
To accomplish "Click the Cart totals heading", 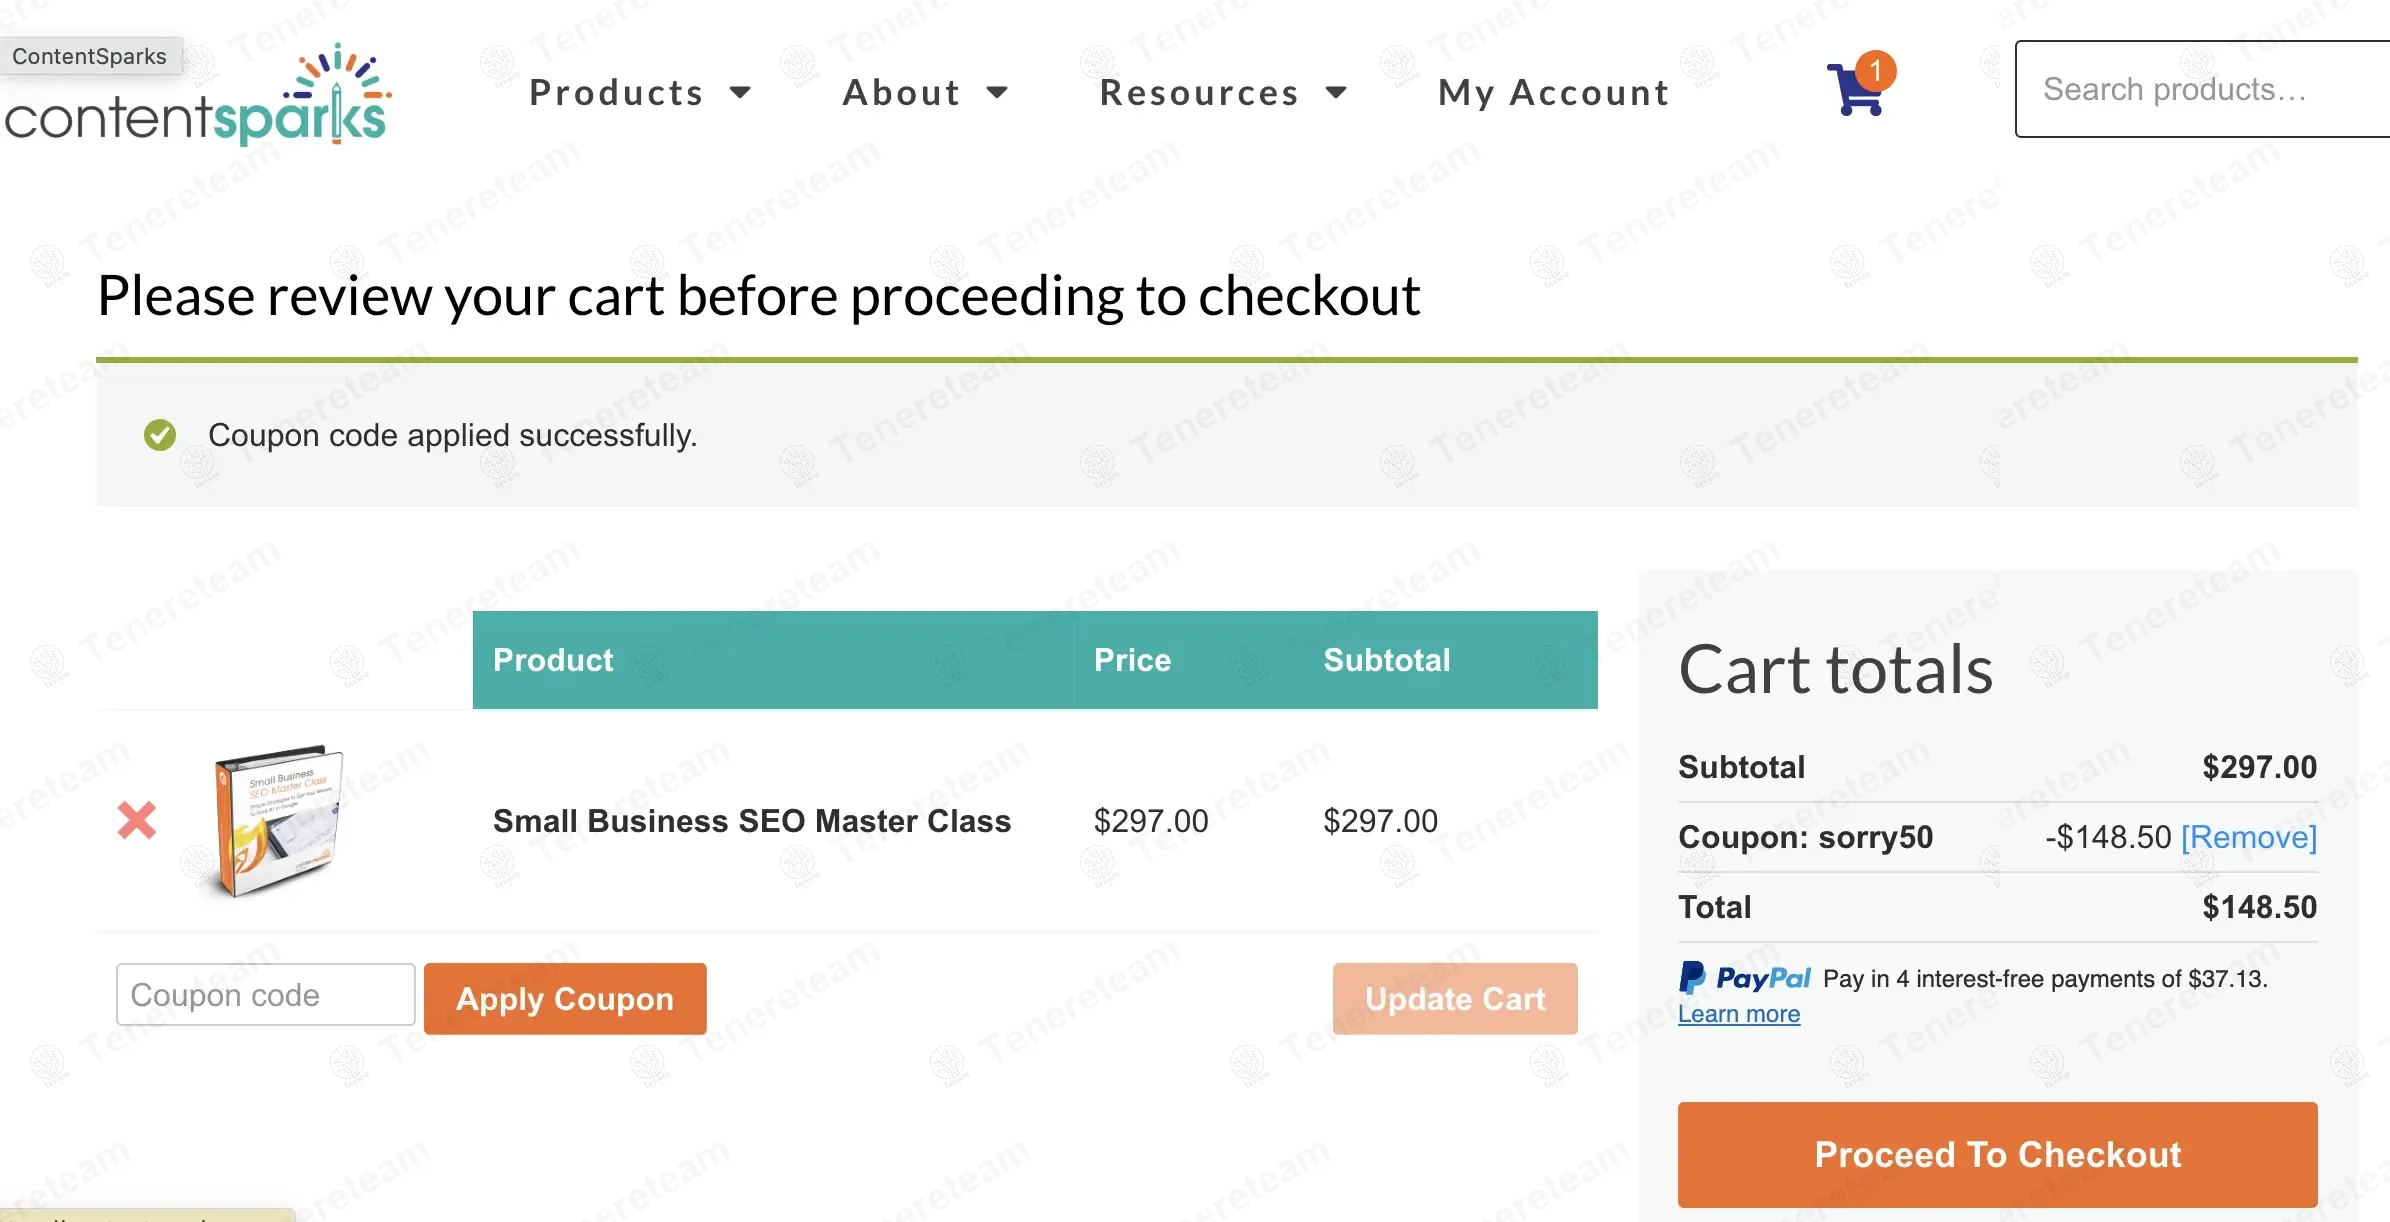I will 1836,669.
